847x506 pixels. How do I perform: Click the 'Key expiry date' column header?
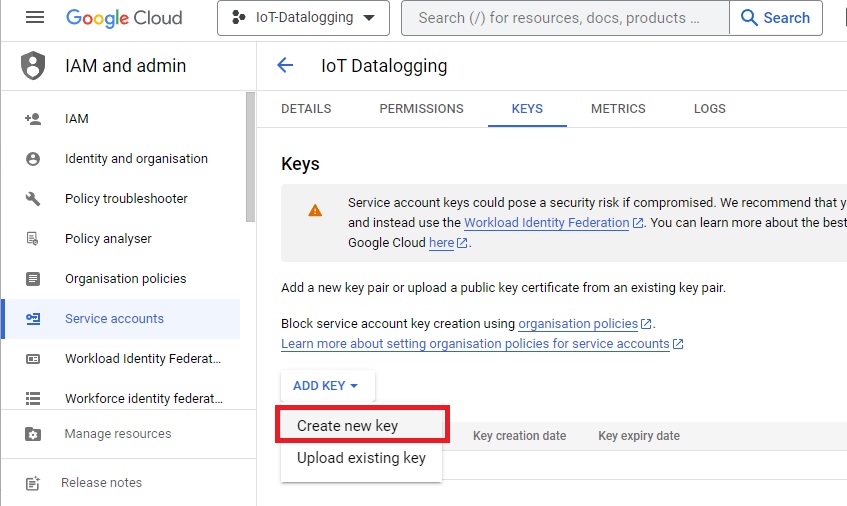(639, 436)
